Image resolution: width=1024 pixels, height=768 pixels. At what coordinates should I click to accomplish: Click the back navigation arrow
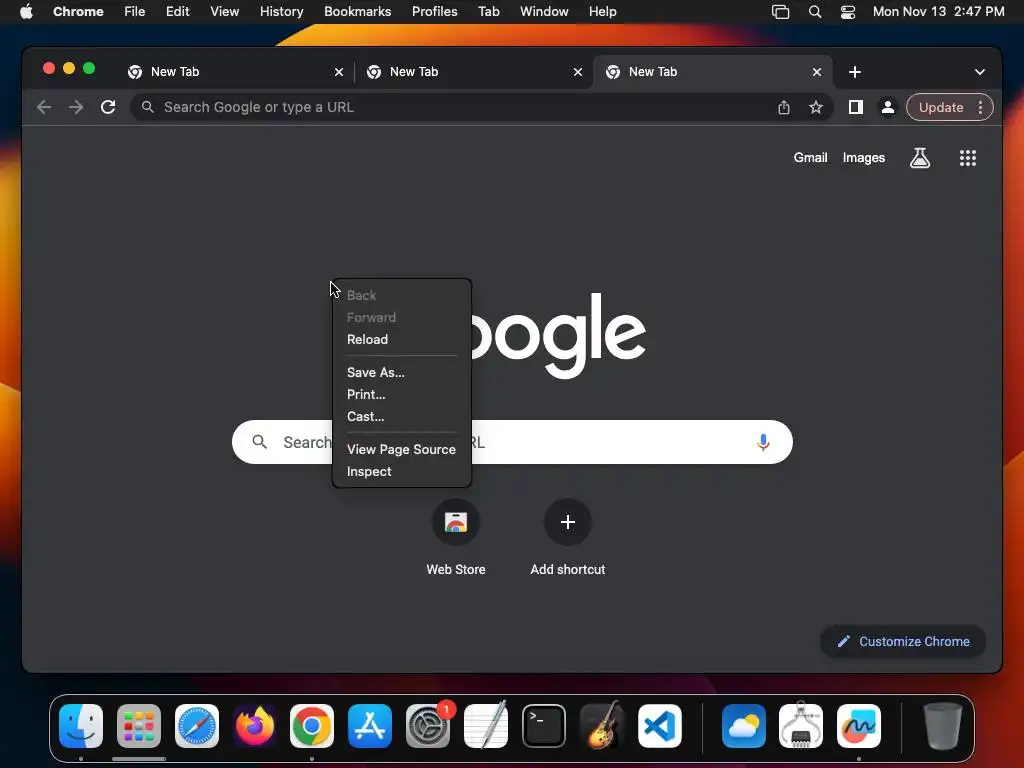point(44,107)
